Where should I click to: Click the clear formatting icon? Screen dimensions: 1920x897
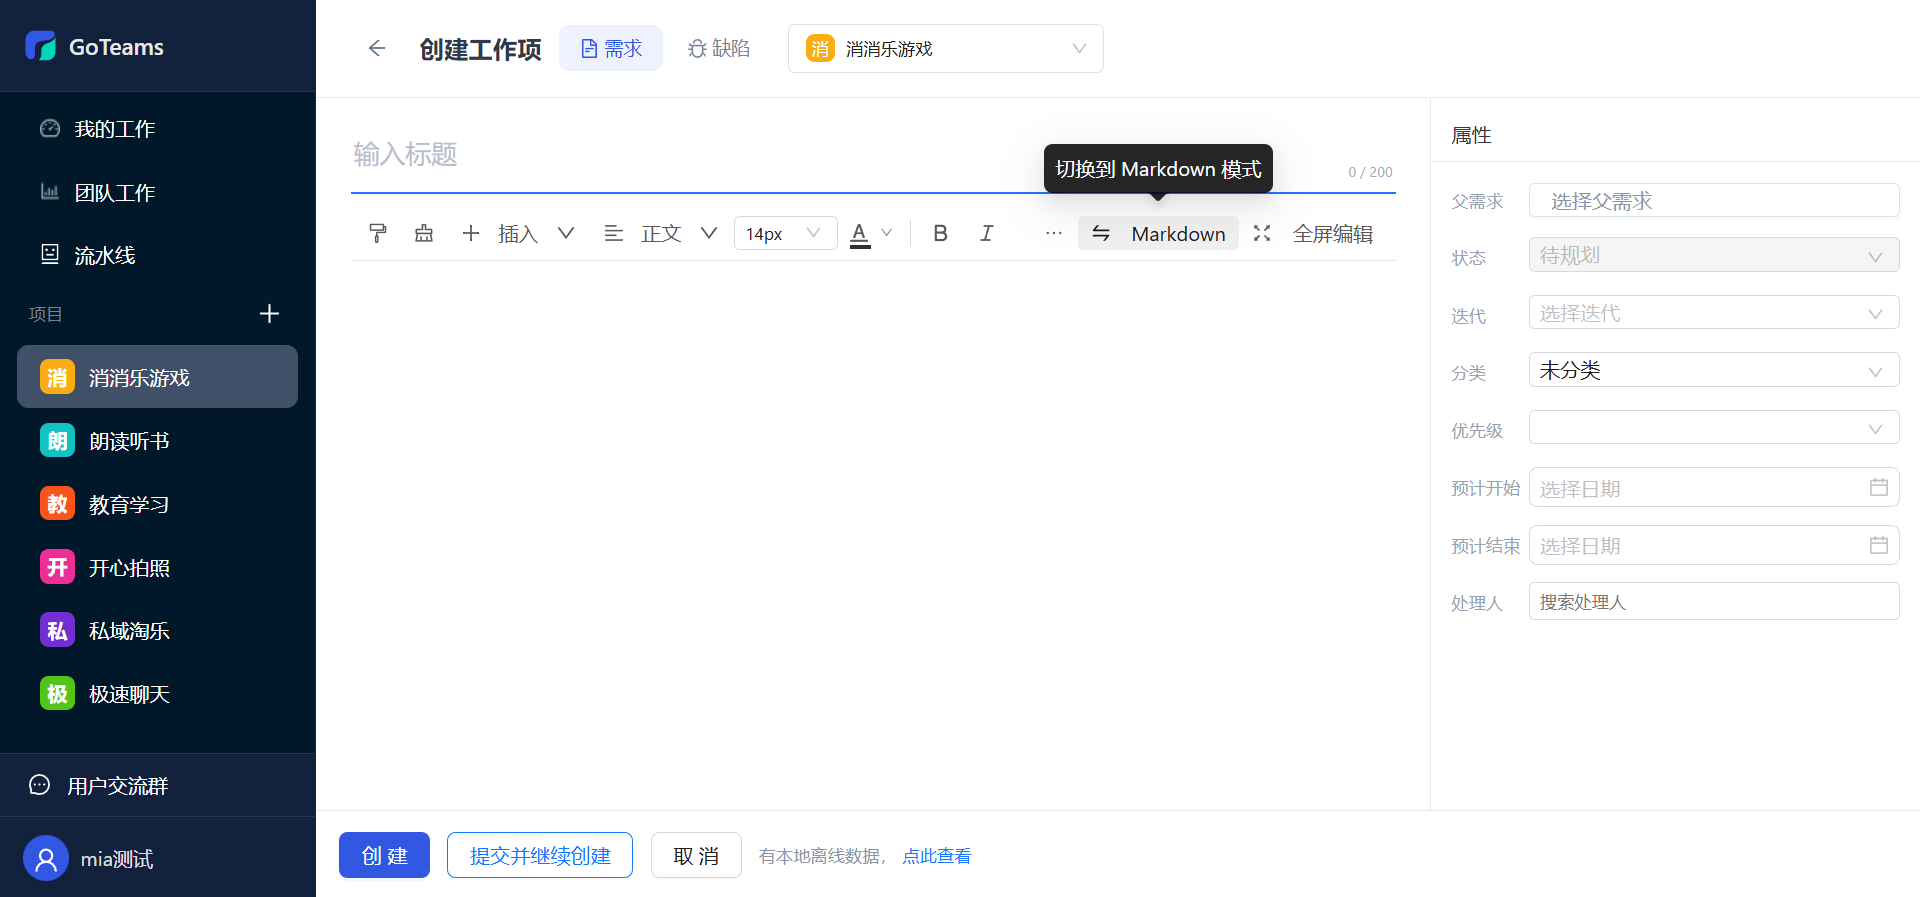[x=424, y=233]
